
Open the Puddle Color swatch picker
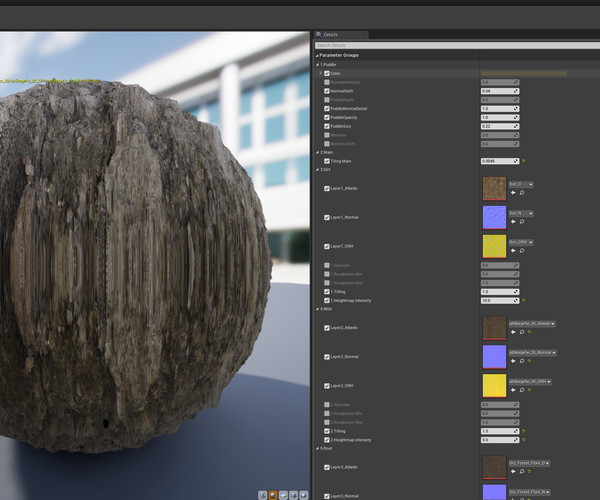point(523,73)
